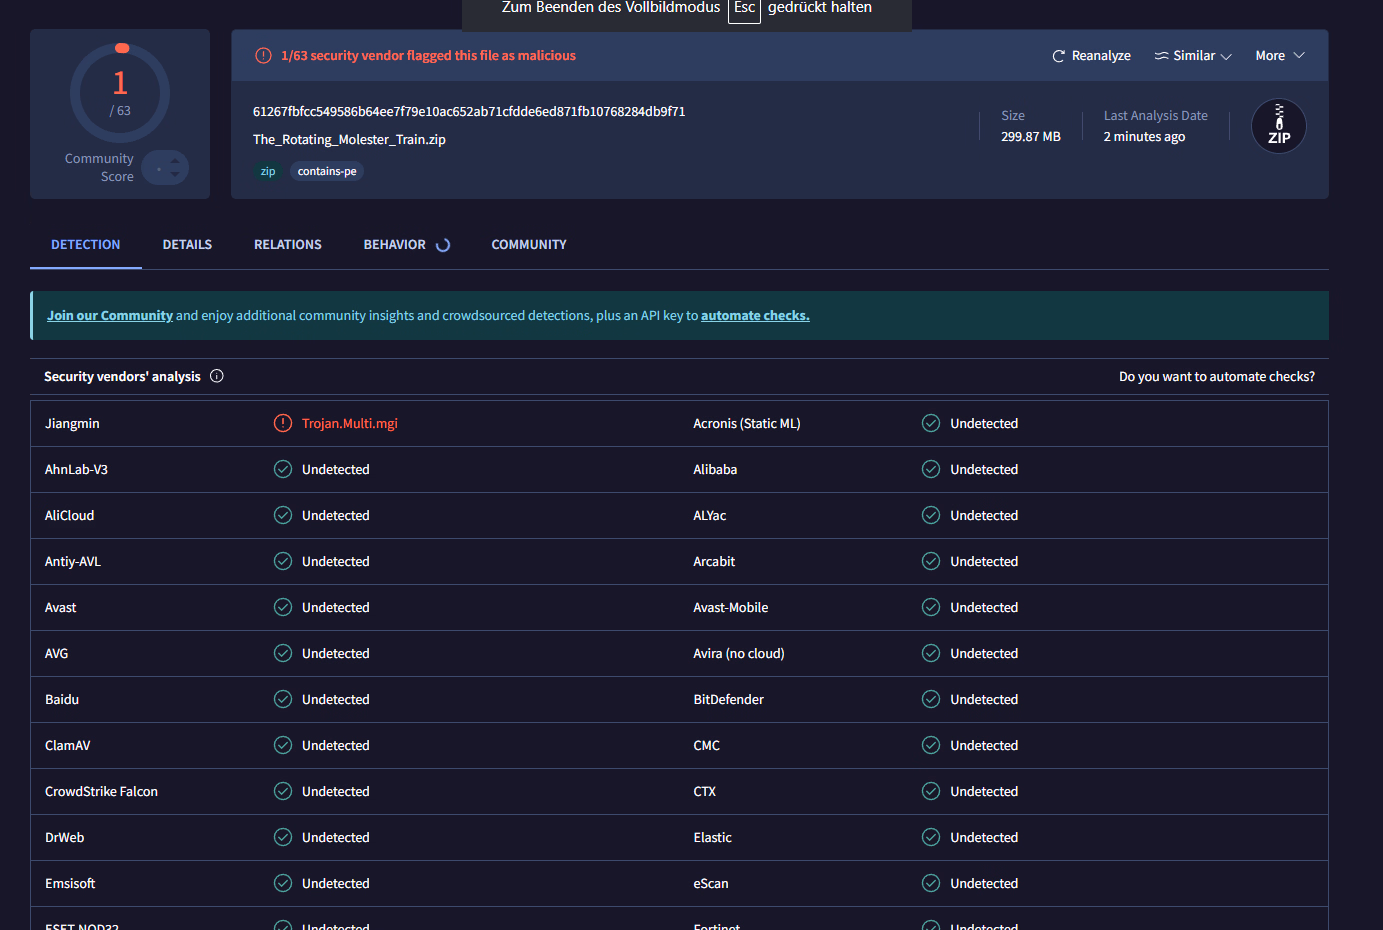
Task: Vote down on the Community Score
Action: 175,175
